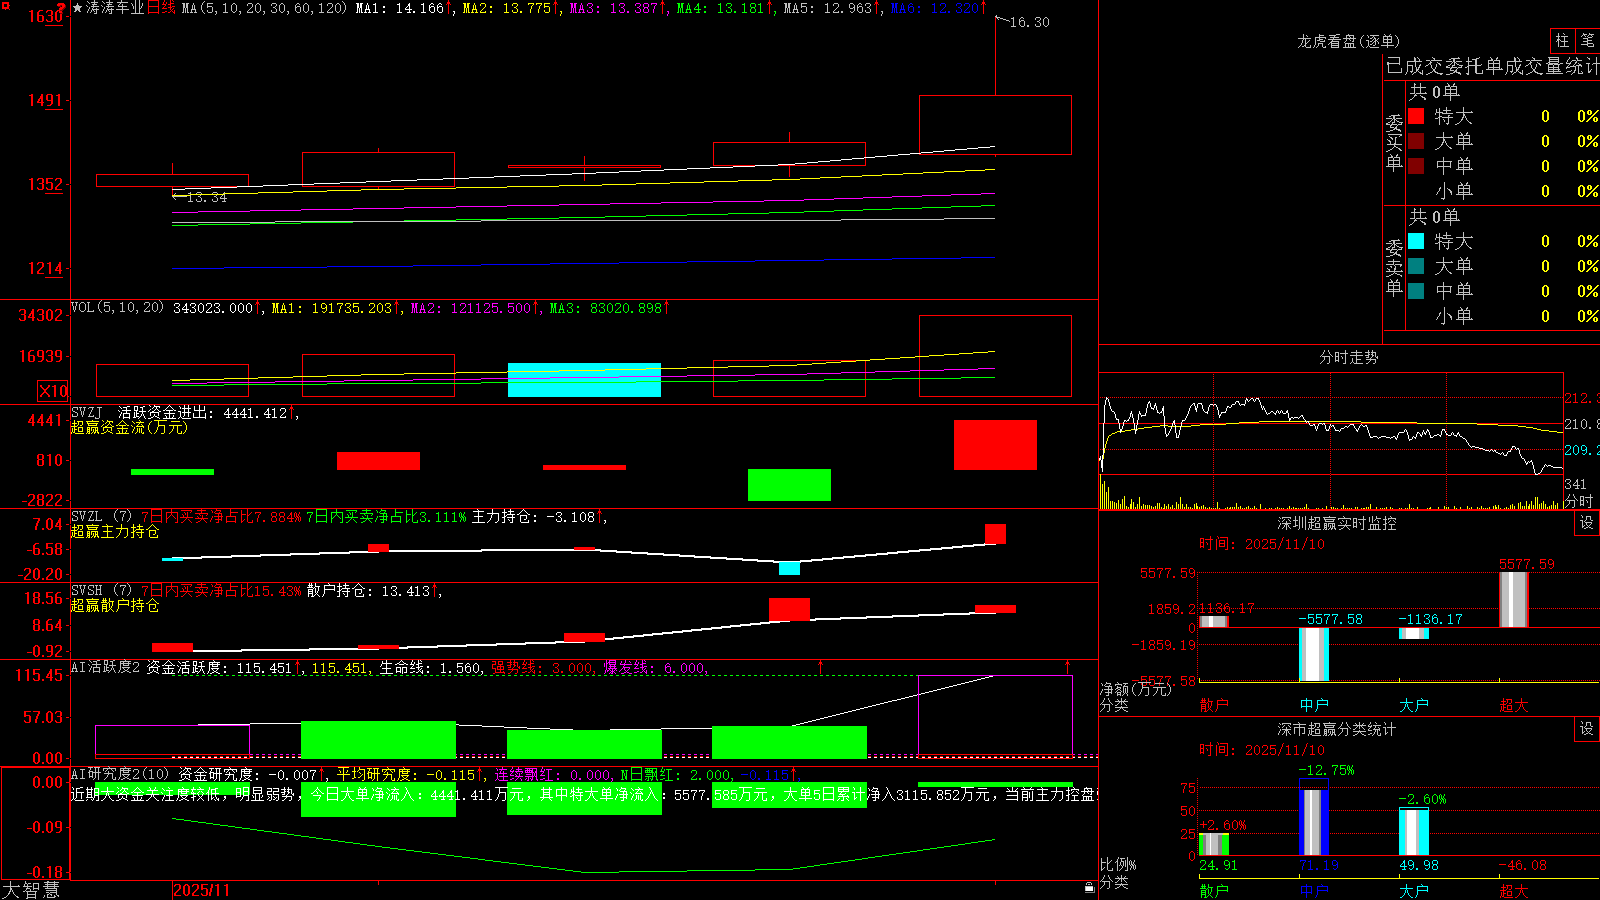The height and width of the screenshot is (900, 1600).
Task: Select the 日线 period label
Action: click(x=161, y=8)
